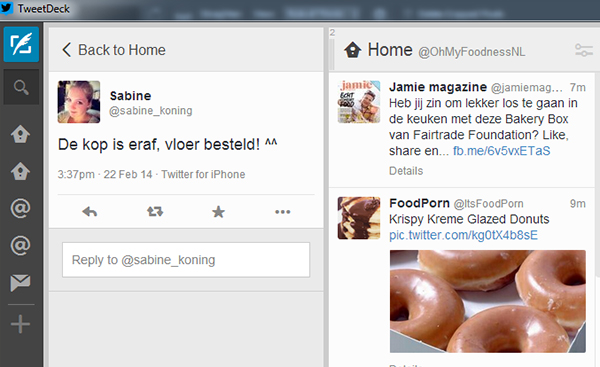
Task: Favorite Sabine's tweet with star
Action: coord(218,212)
